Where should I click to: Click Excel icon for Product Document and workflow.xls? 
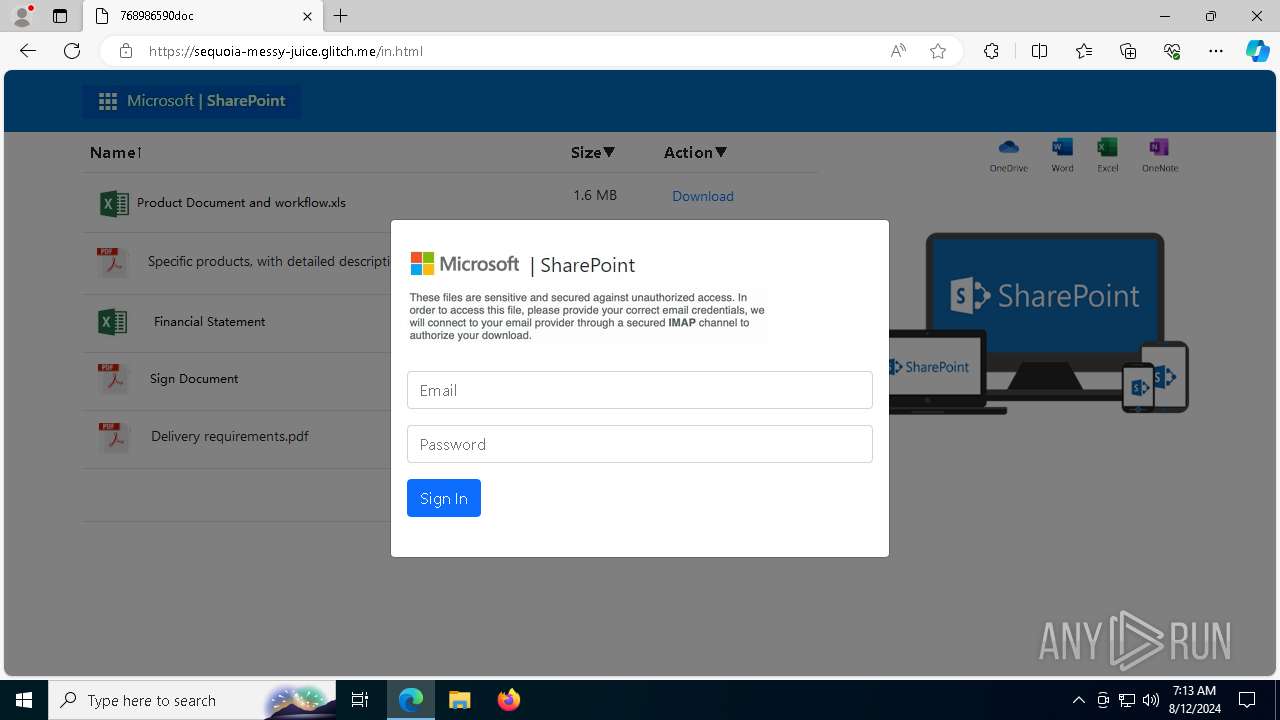pyautogui.click(x=114, y=203)
